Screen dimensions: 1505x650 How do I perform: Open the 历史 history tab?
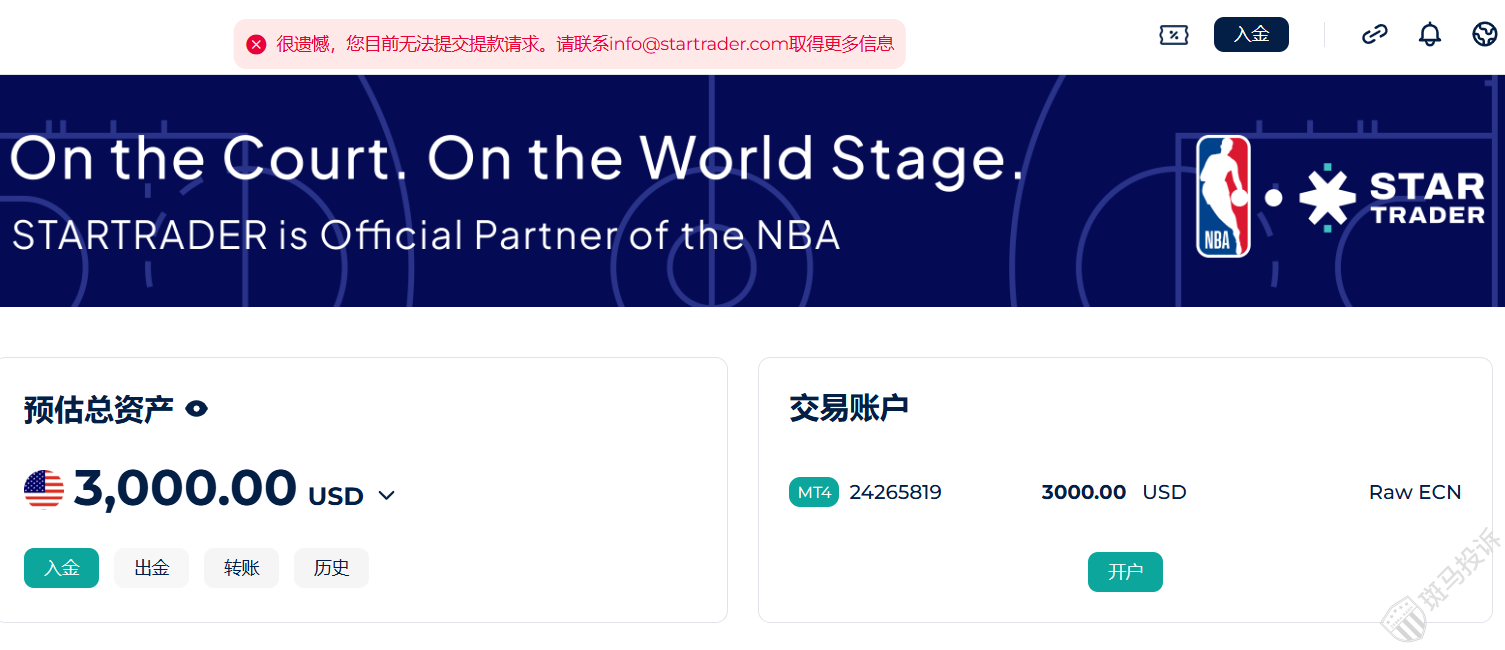pos(331,568)
